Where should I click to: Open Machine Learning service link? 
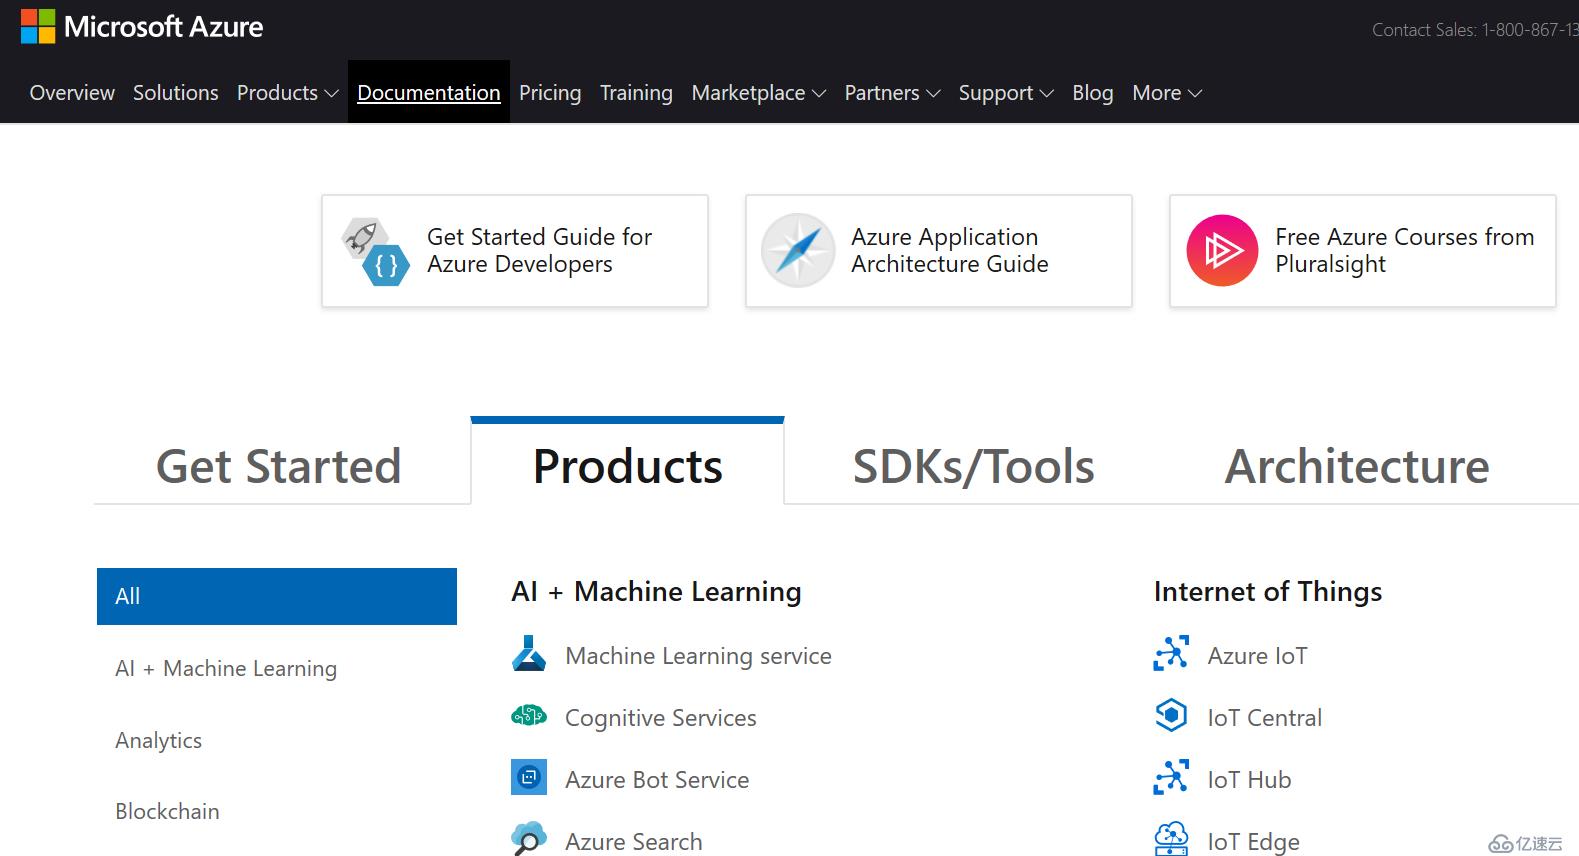pos(698,656)
